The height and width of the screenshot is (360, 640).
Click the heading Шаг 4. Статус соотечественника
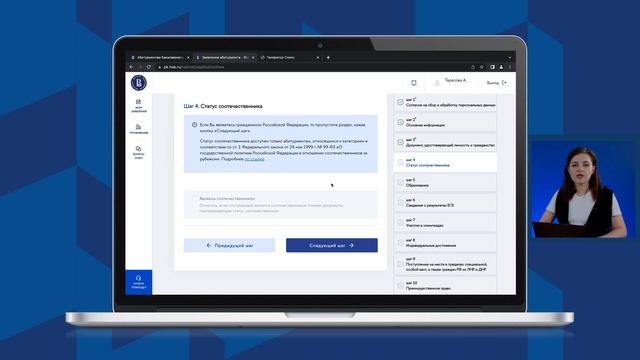pyautogui.click(x=223, y=106)
